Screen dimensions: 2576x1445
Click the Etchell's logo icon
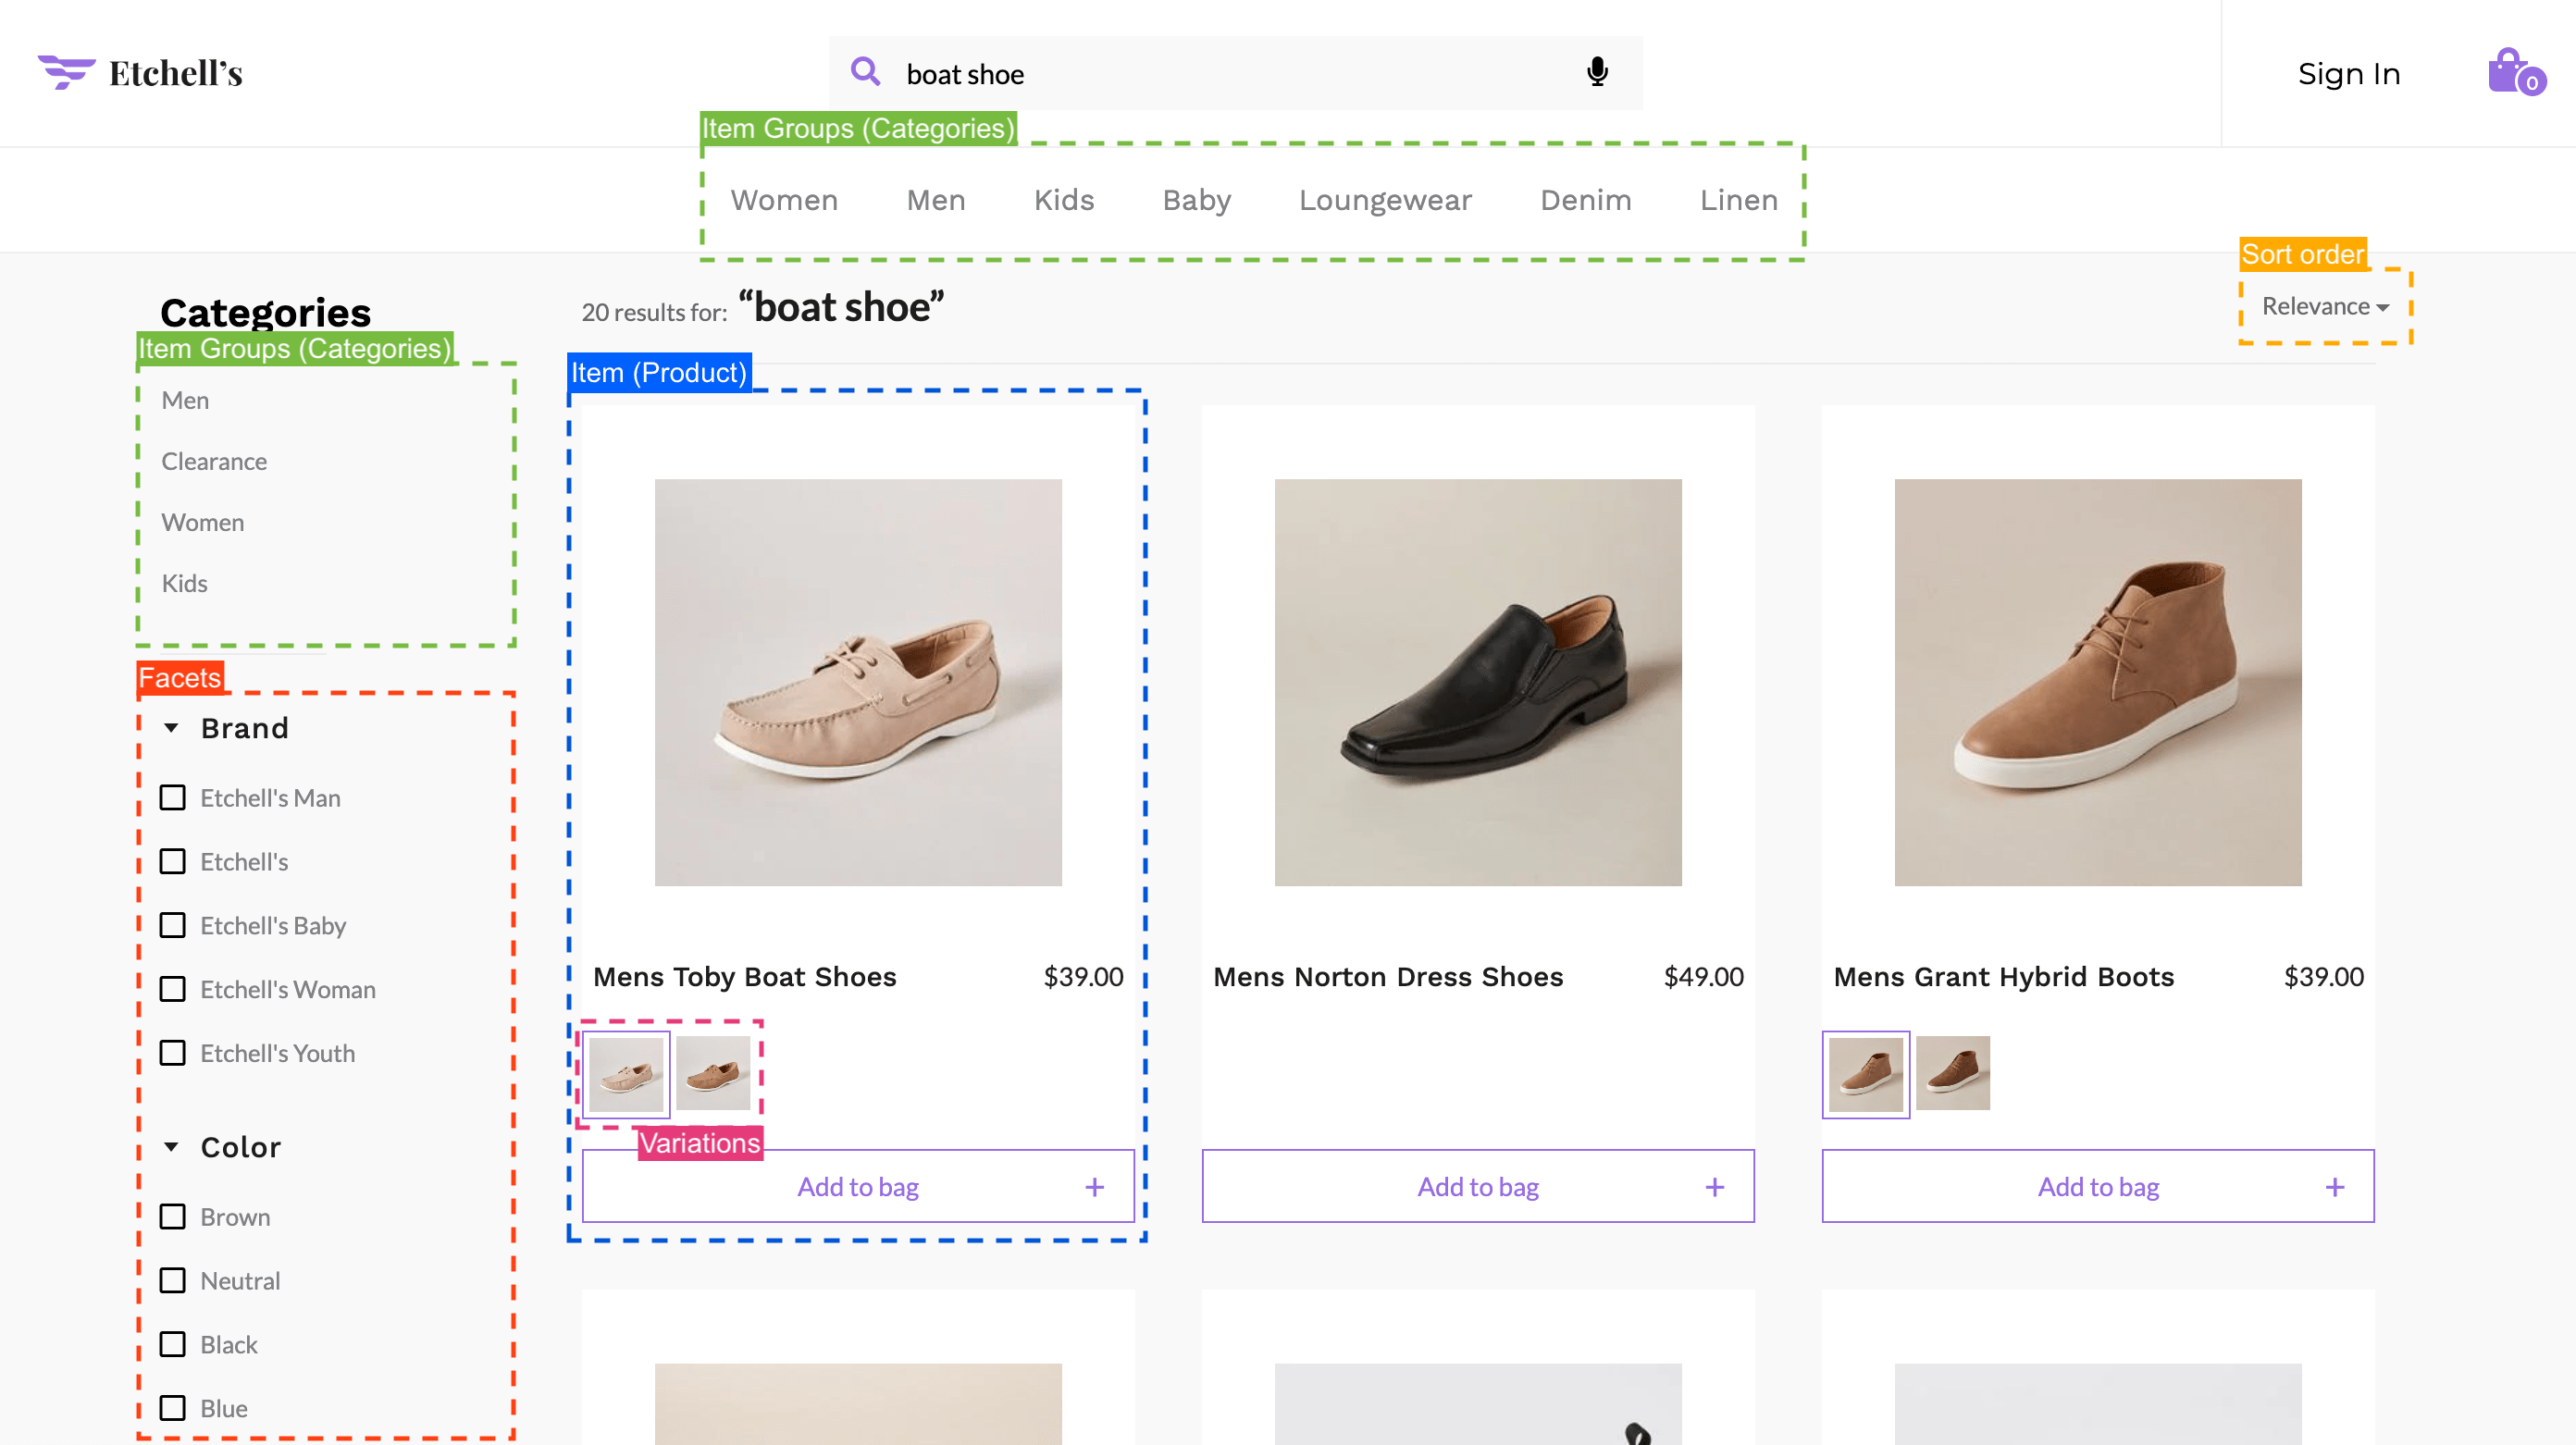tap(66, 72)
